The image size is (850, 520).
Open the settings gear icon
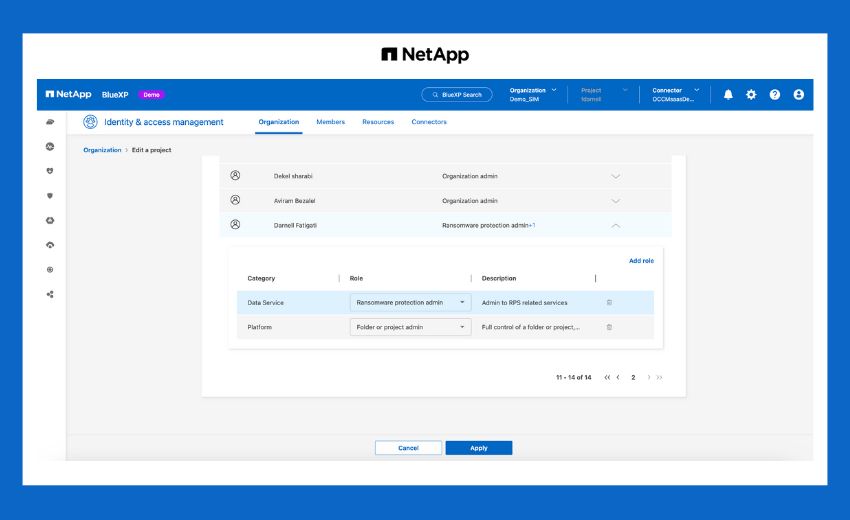(x=751, y=94)
